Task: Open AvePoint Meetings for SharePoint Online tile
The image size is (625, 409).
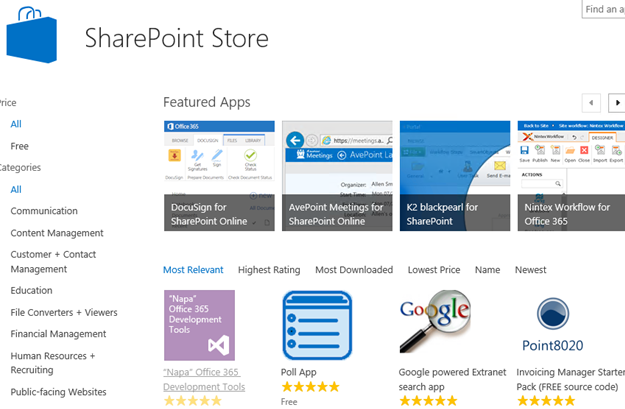Action: coord(337,176)
